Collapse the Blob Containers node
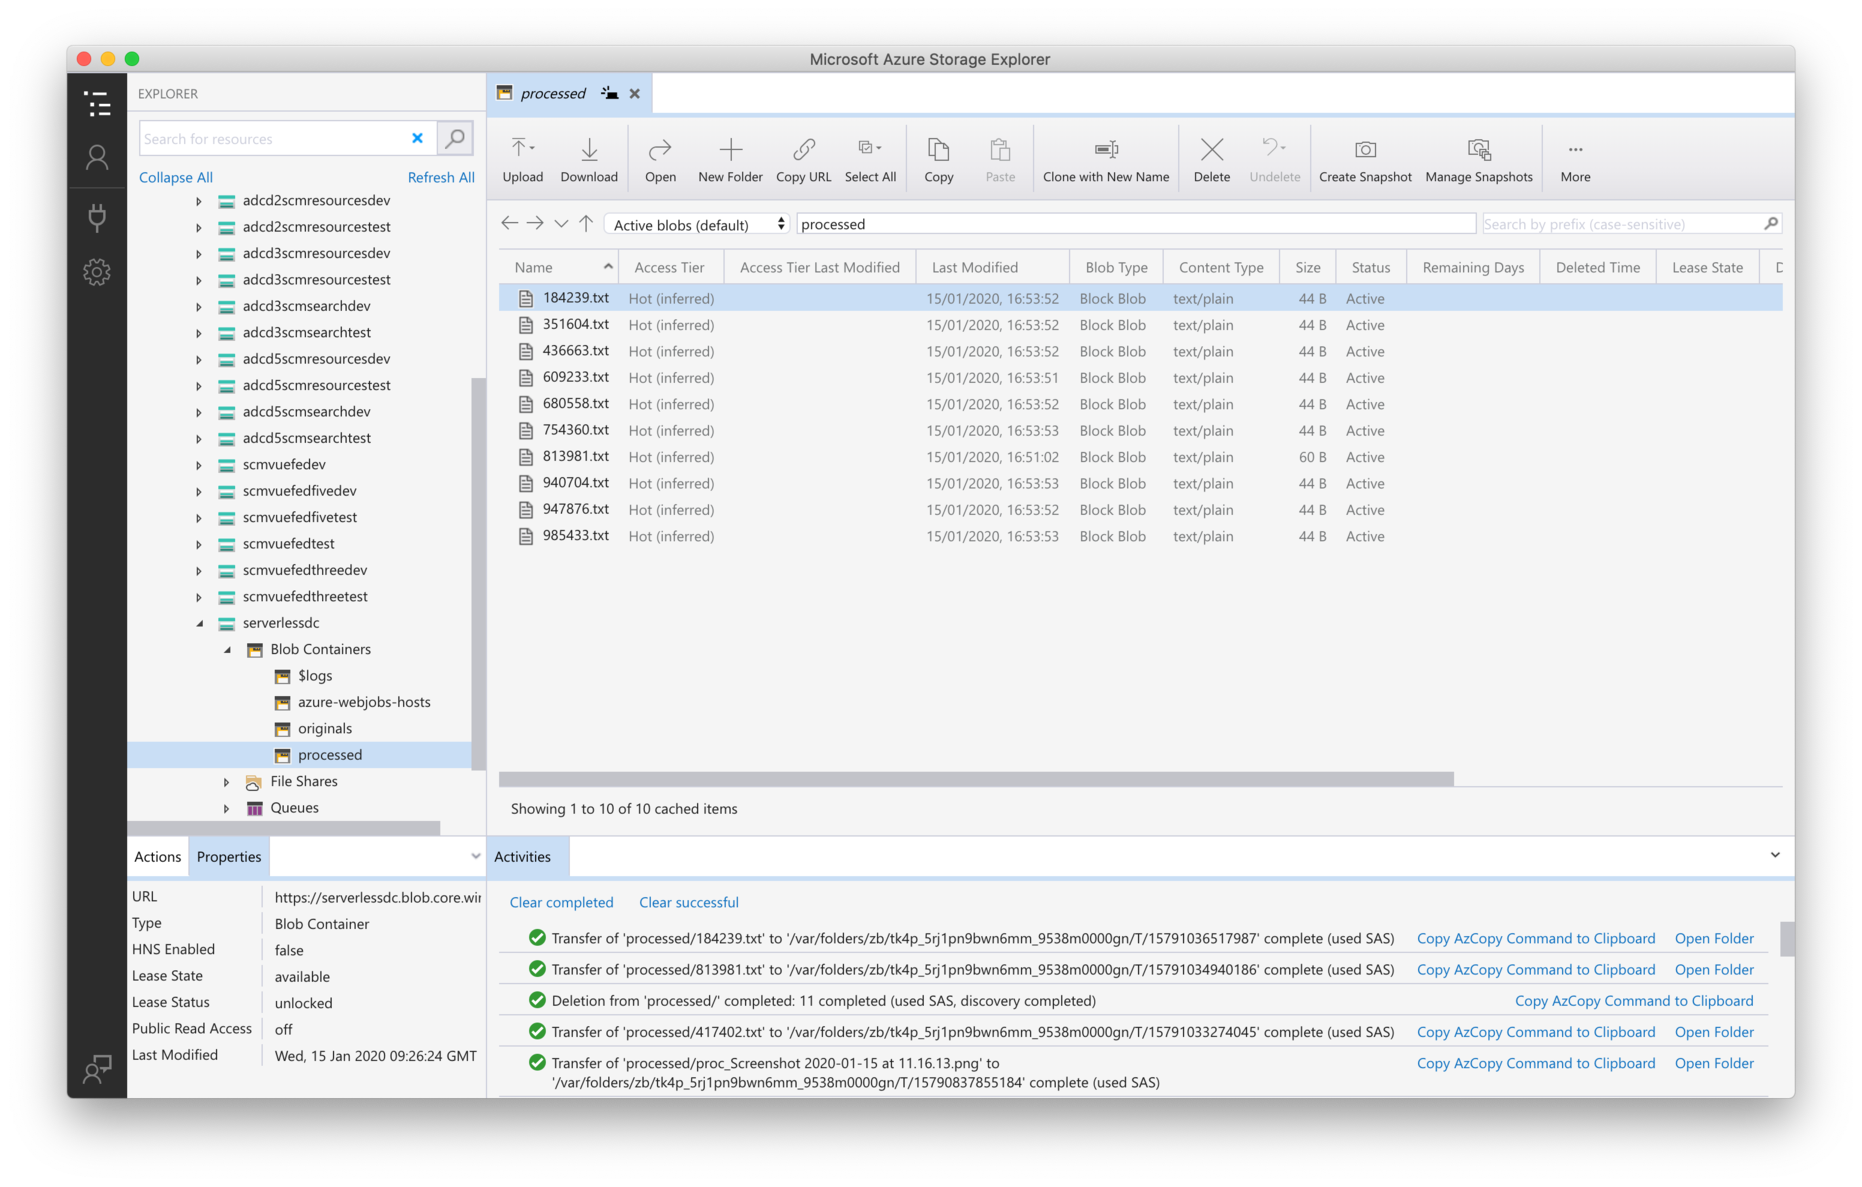Viewport: 1862px width, 1187px height. [228, 649]
